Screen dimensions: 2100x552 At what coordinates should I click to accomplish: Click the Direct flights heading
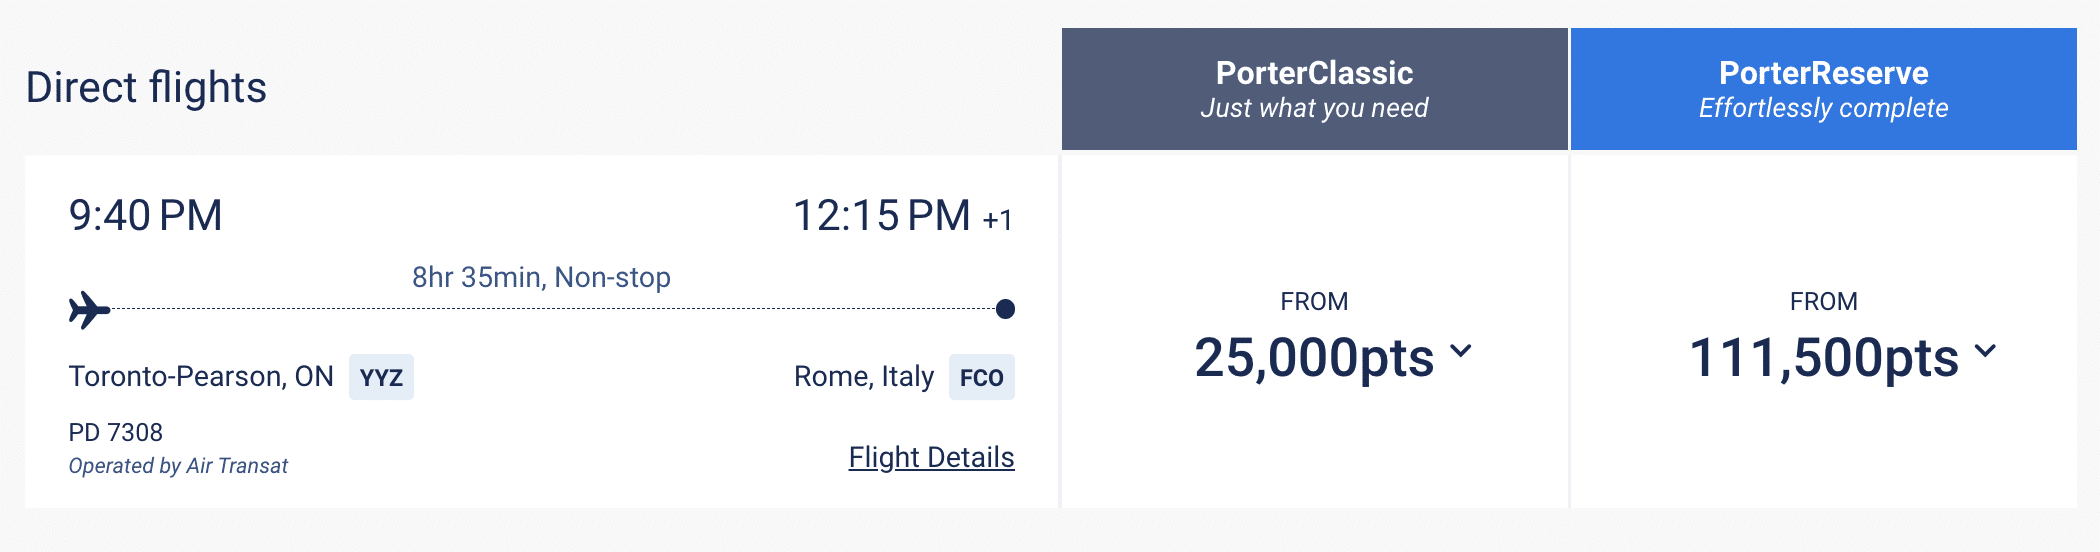(x=146, y=87)
